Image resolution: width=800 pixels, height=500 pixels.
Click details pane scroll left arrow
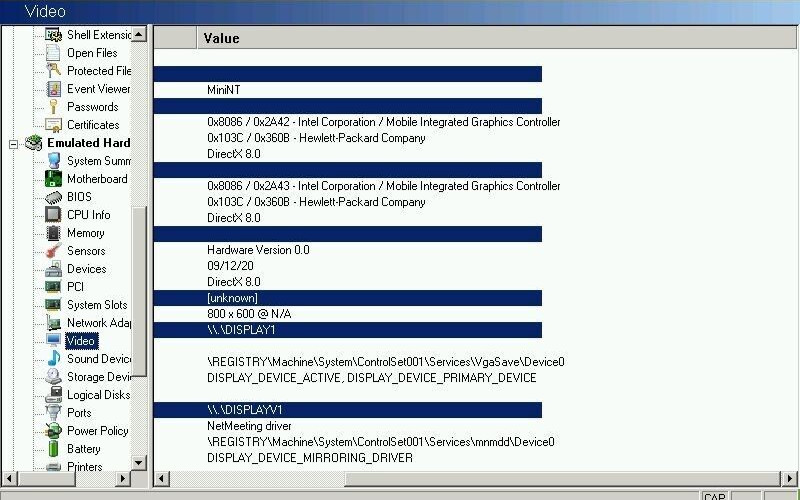click(162, 479)
